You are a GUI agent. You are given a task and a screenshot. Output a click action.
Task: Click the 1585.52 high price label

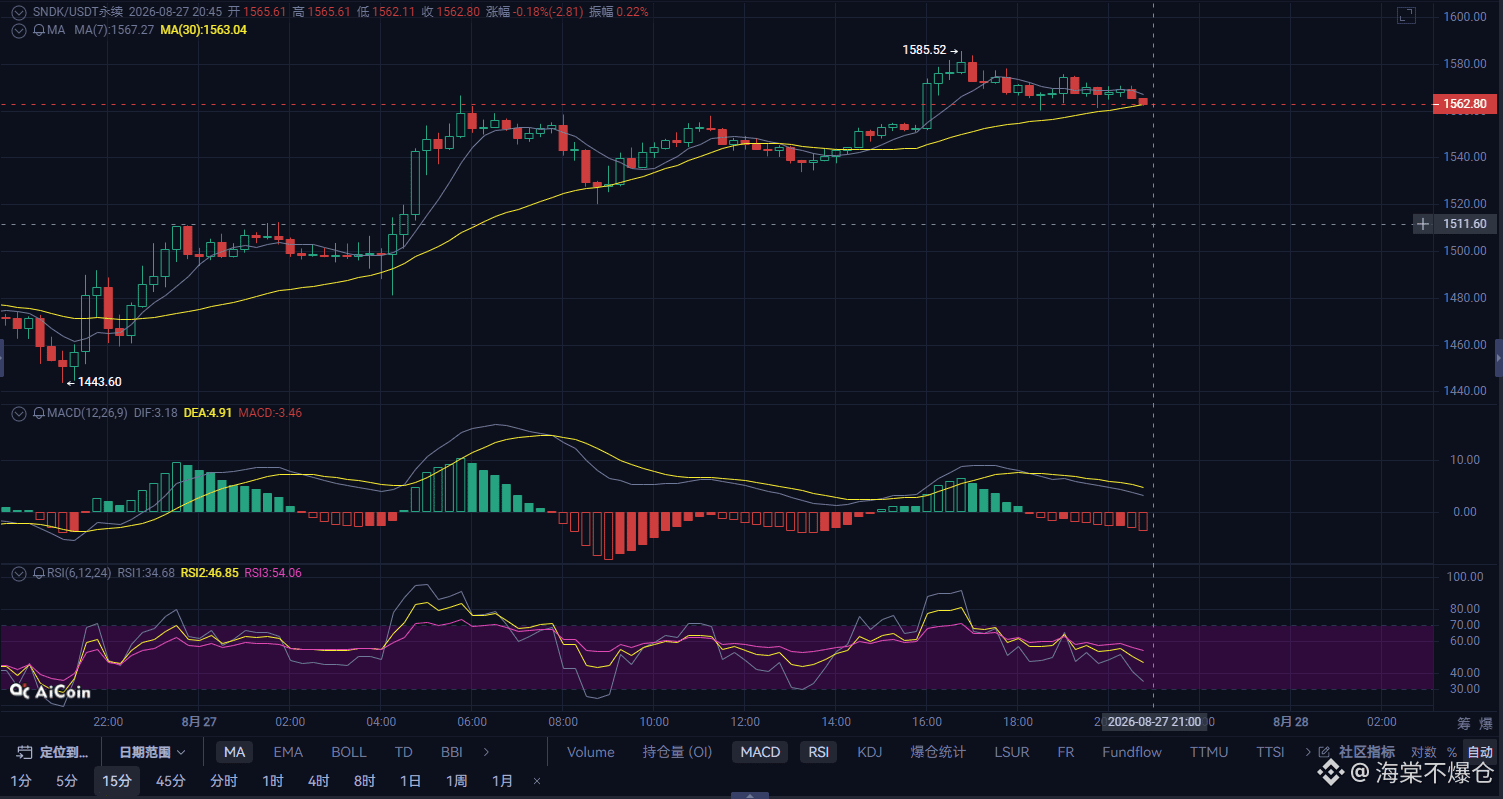[x=924, y=49]
